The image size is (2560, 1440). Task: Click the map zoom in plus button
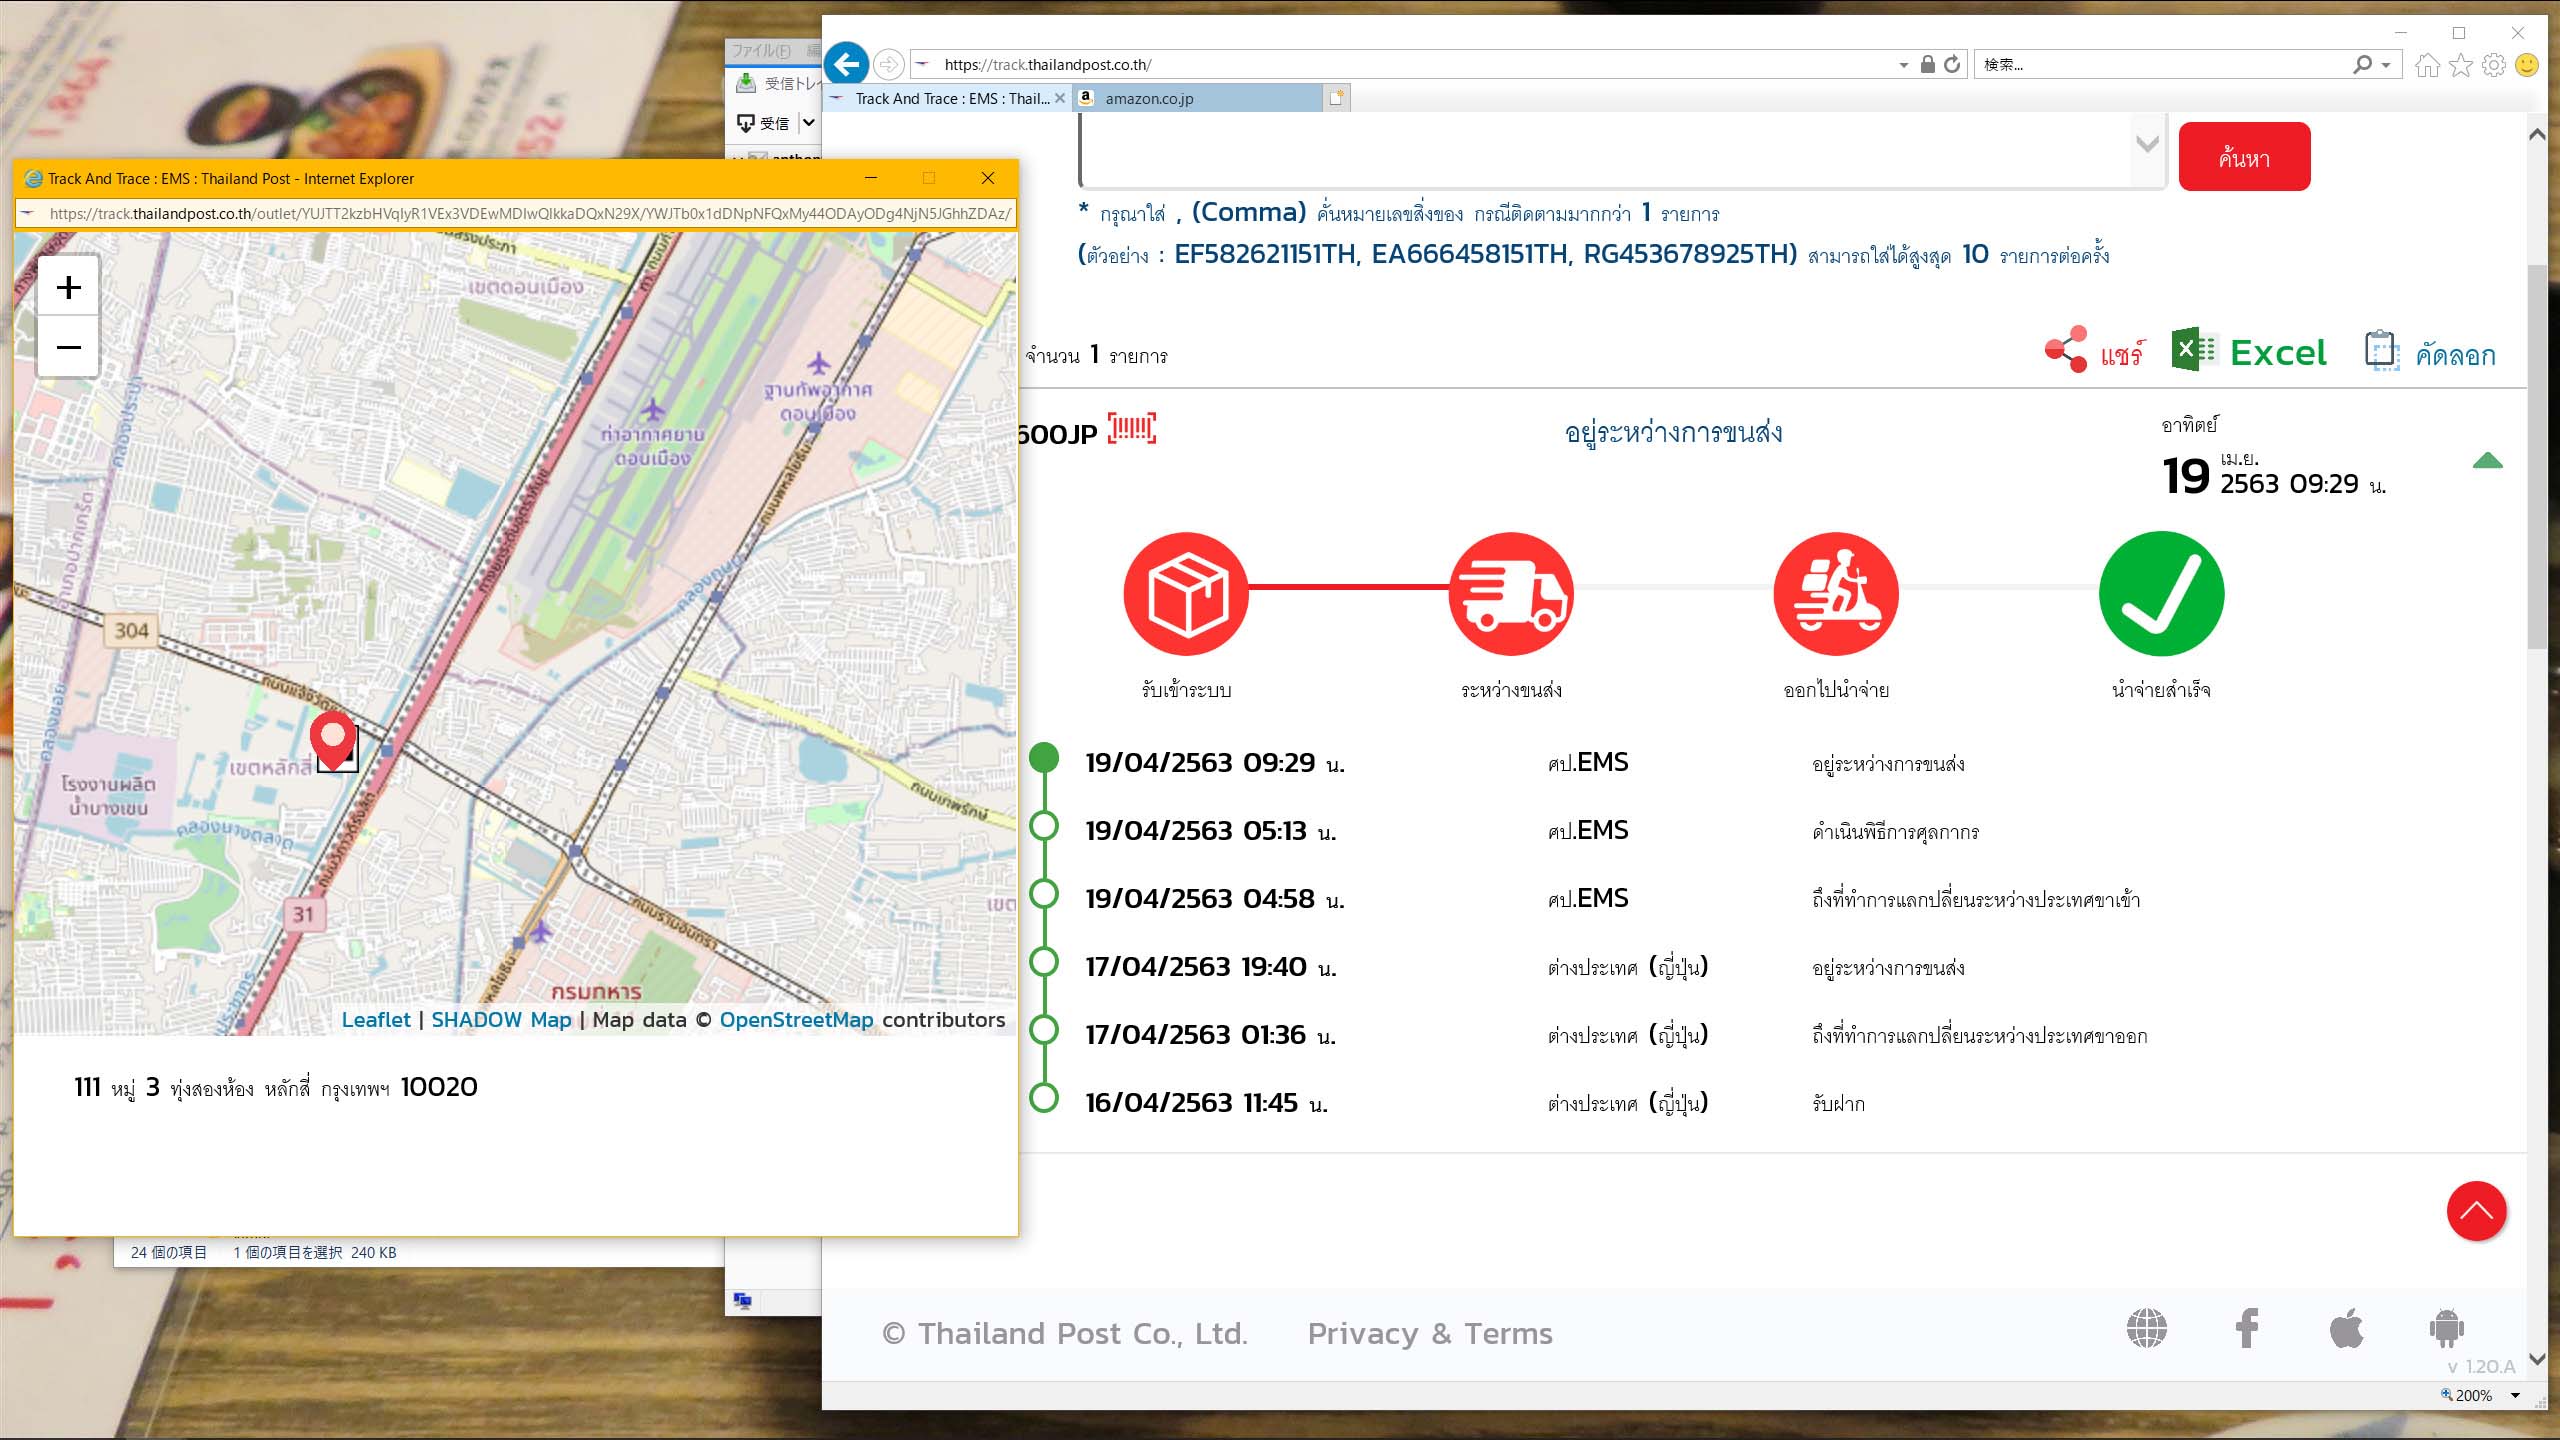point(68,288)
